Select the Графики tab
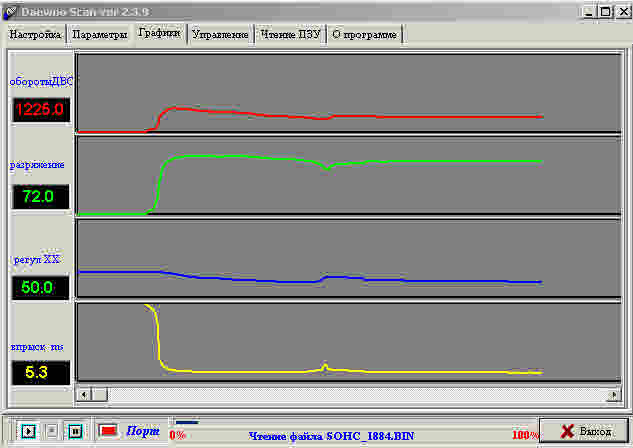Screen dimensions: 633x448 [x=160, y=33]
